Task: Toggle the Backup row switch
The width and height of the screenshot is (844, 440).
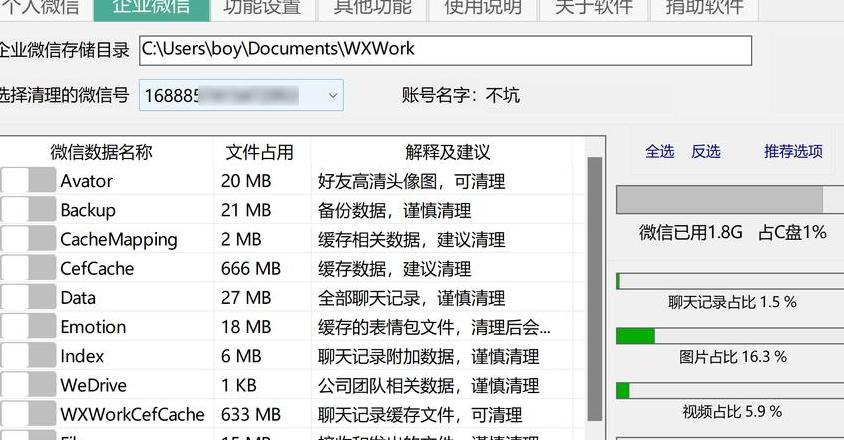Action: [x=28, y=209]
